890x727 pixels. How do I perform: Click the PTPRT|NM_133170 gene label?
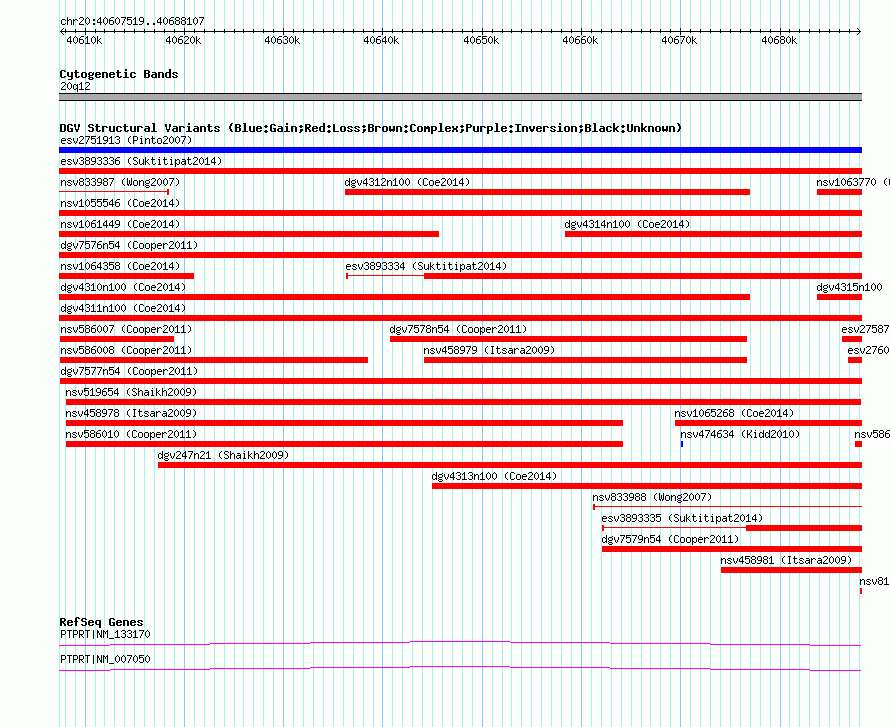[x=105, y=634]
